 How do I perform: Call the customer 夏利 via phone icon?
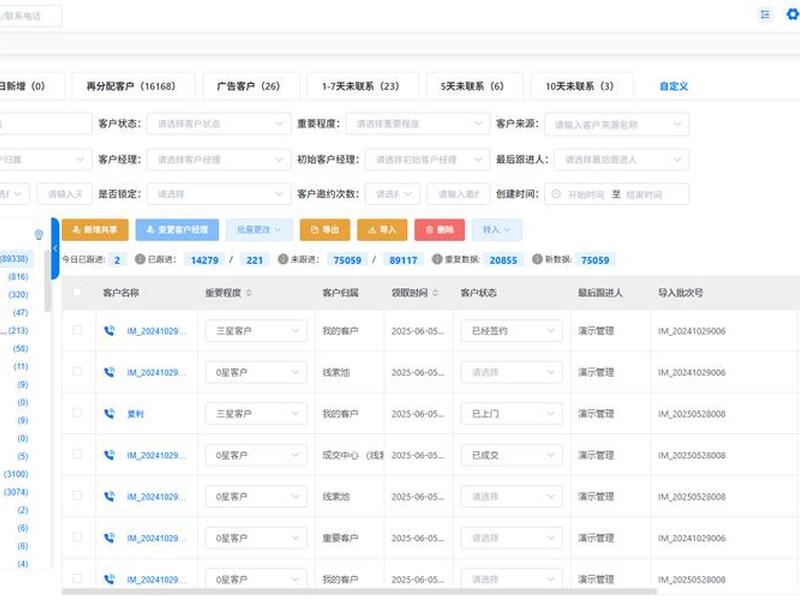[109, 413]
